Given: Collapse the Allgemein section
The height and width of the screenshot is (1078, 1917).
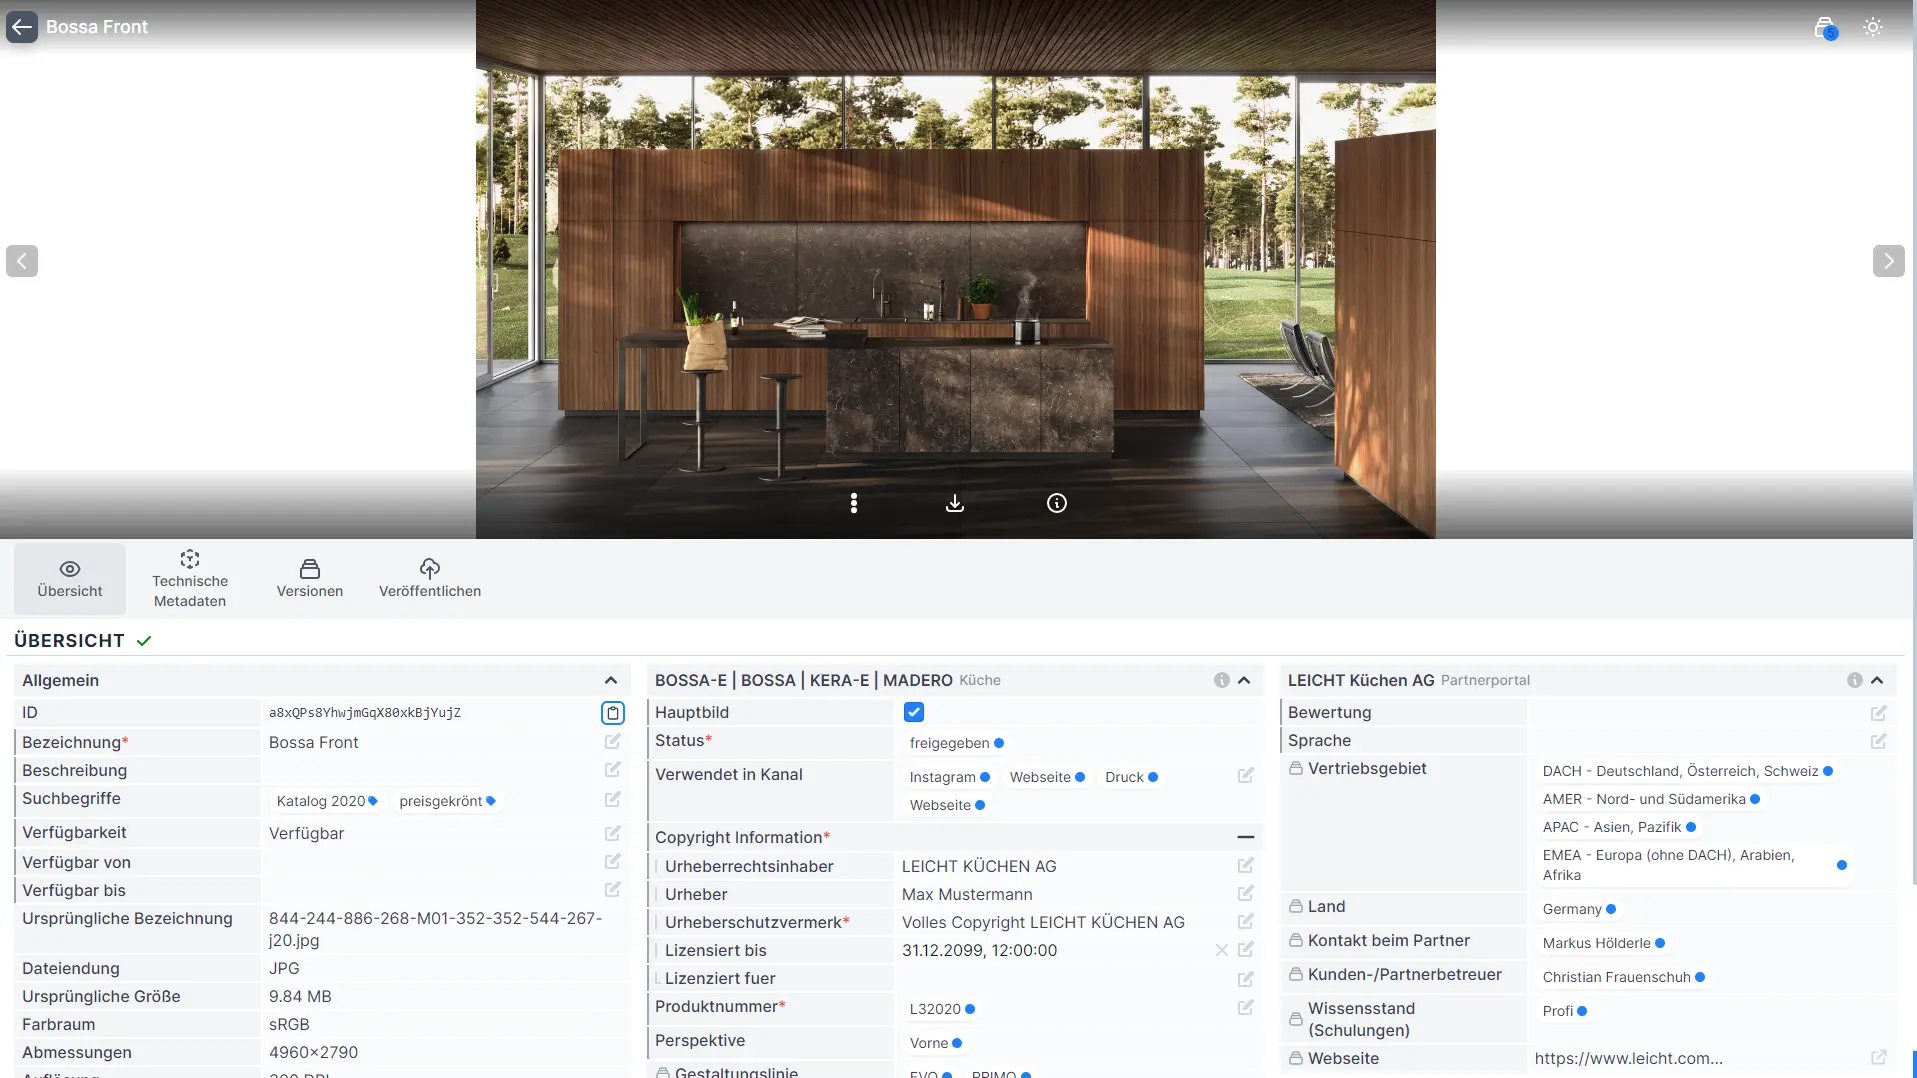Looking at the screenshot, I should (x=610, y=680).
